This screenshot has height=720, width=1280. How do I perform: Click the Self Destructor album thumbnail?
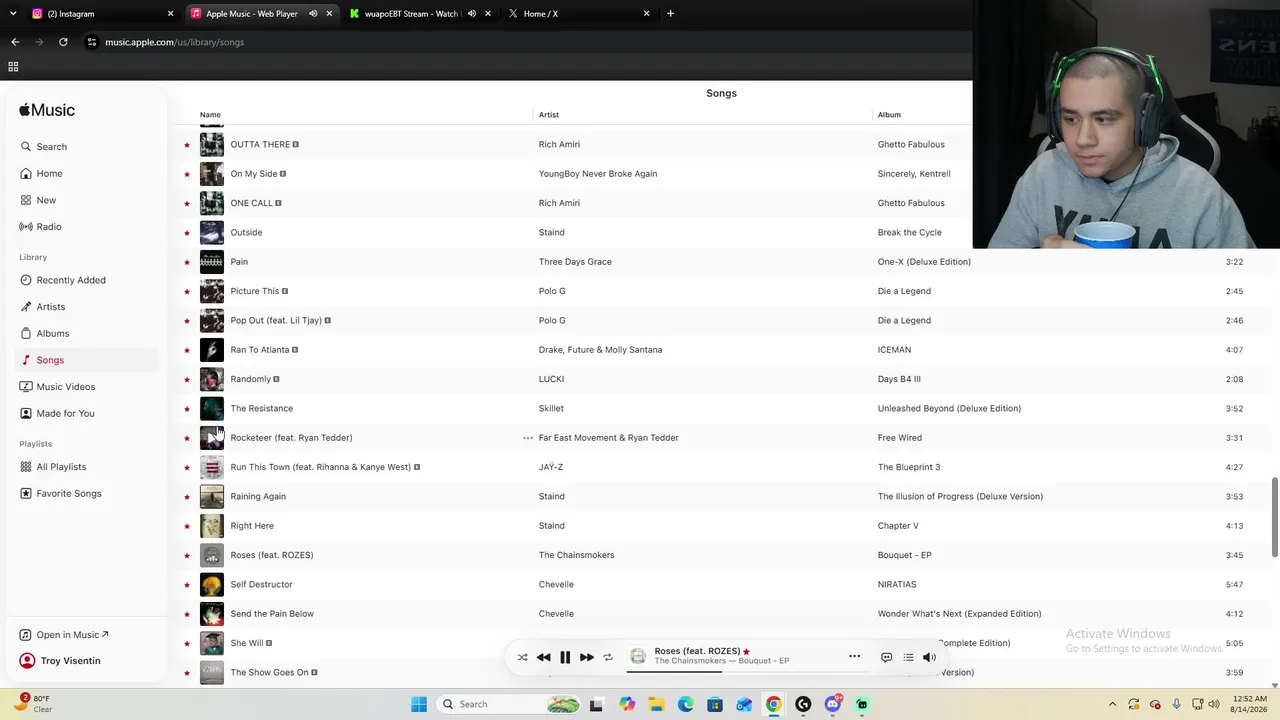coord(212,584)
